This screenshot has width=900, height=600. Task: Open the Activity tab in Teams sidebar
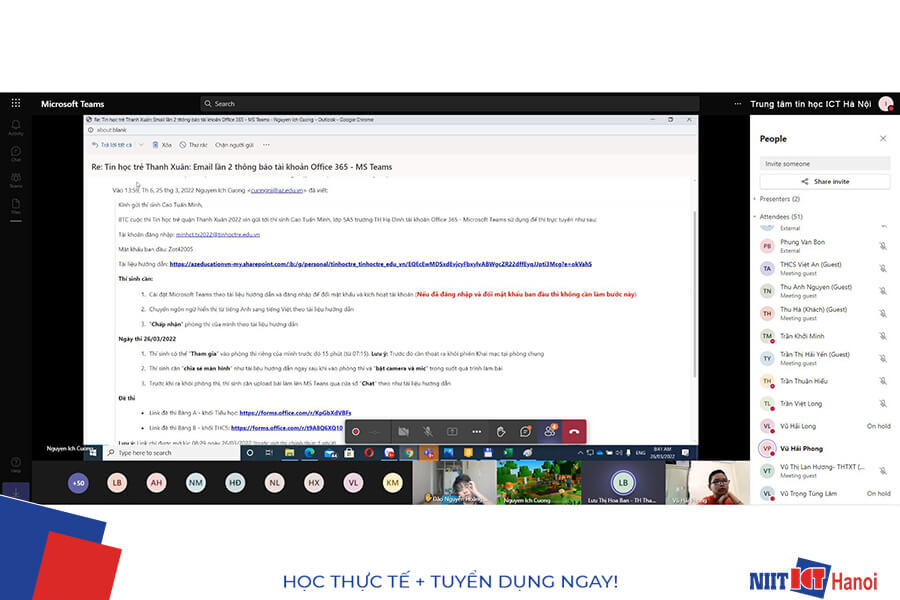click(15, 127)
